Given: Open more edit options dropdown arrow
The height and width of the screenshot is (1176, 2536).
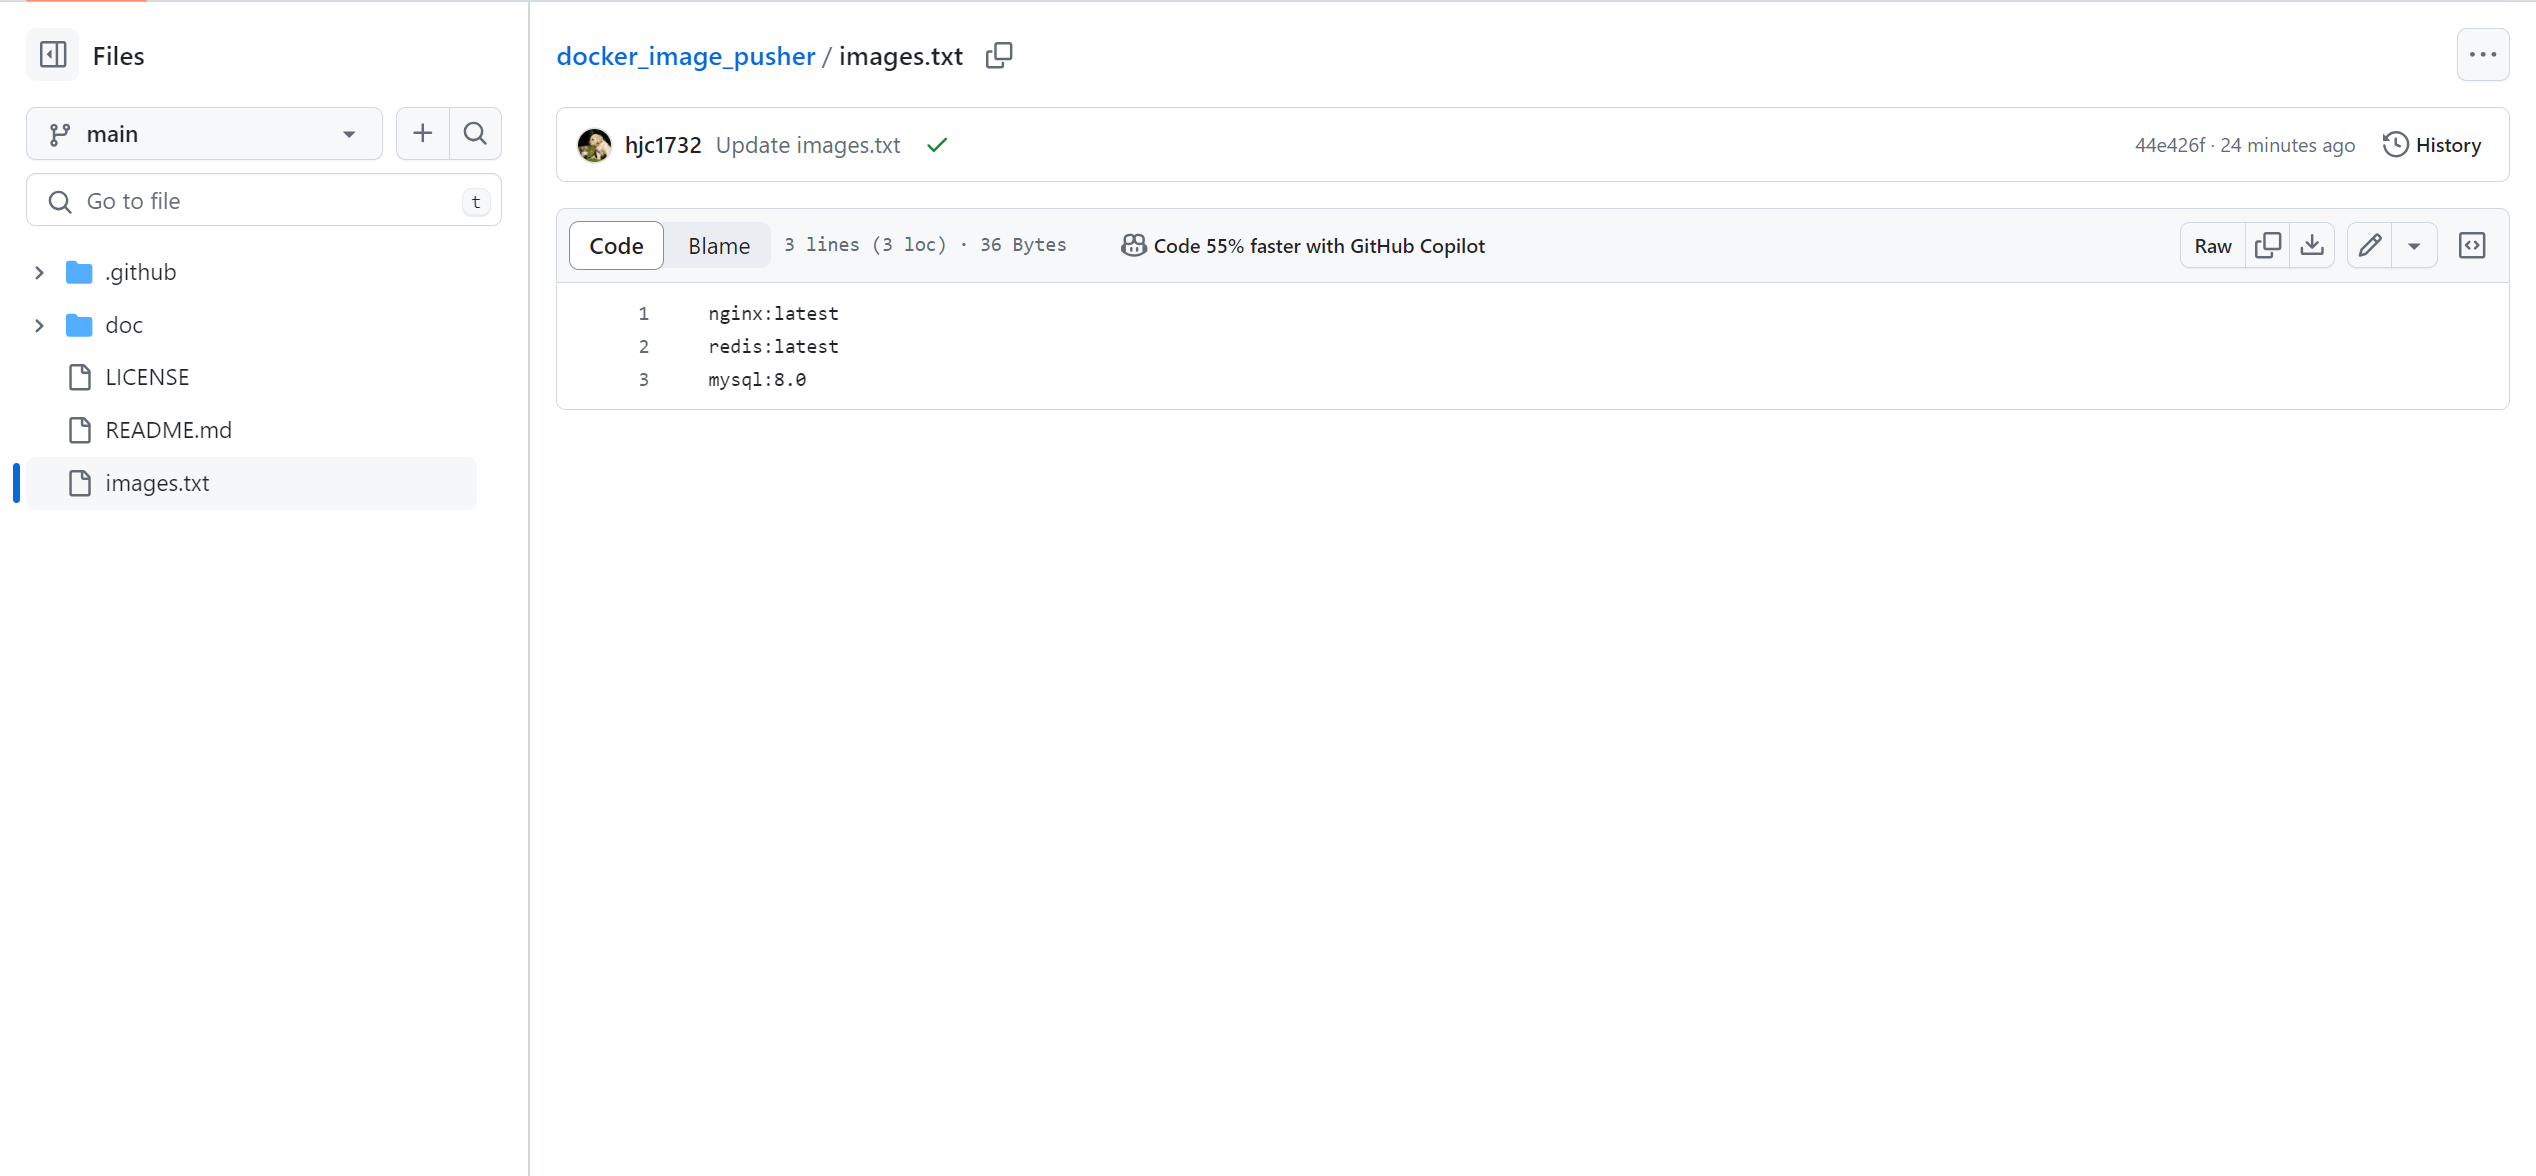Looking at the screenshot, I should click(x=2414, y=245).
